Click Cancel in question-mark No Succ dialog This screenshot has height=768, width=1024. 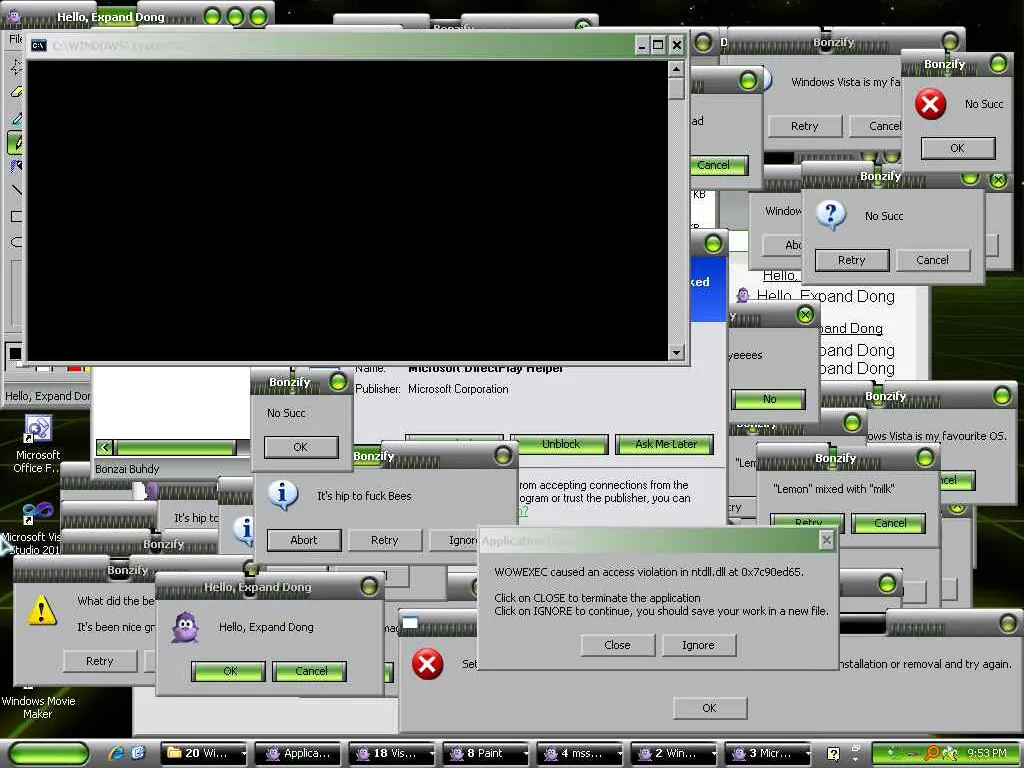click(x=933, y=260)
